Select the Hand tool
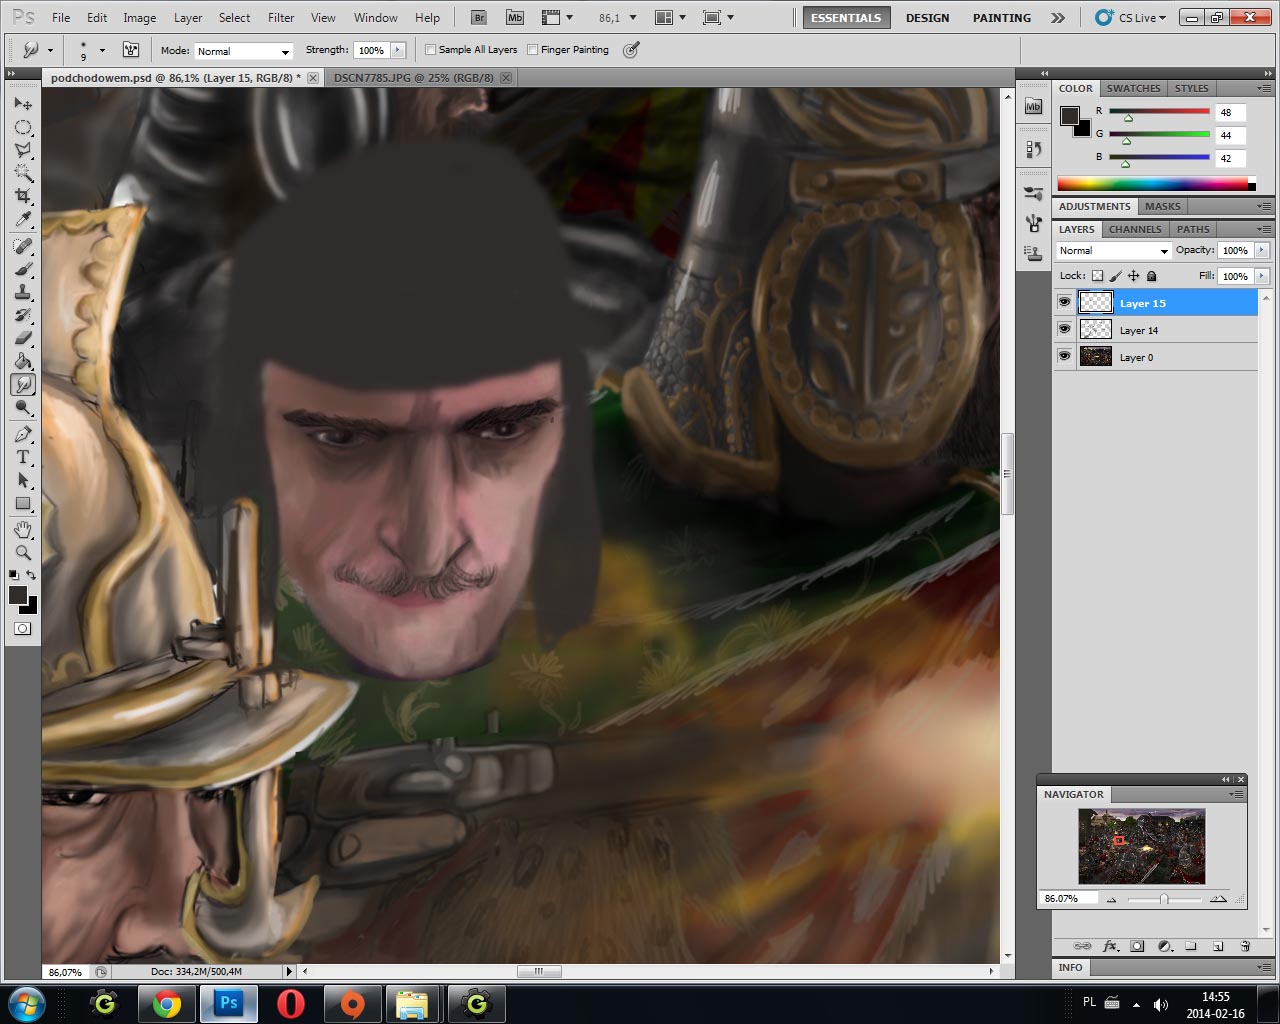Image resolution: width=1280 pixels, height=1024 pixels. (23, 529)
